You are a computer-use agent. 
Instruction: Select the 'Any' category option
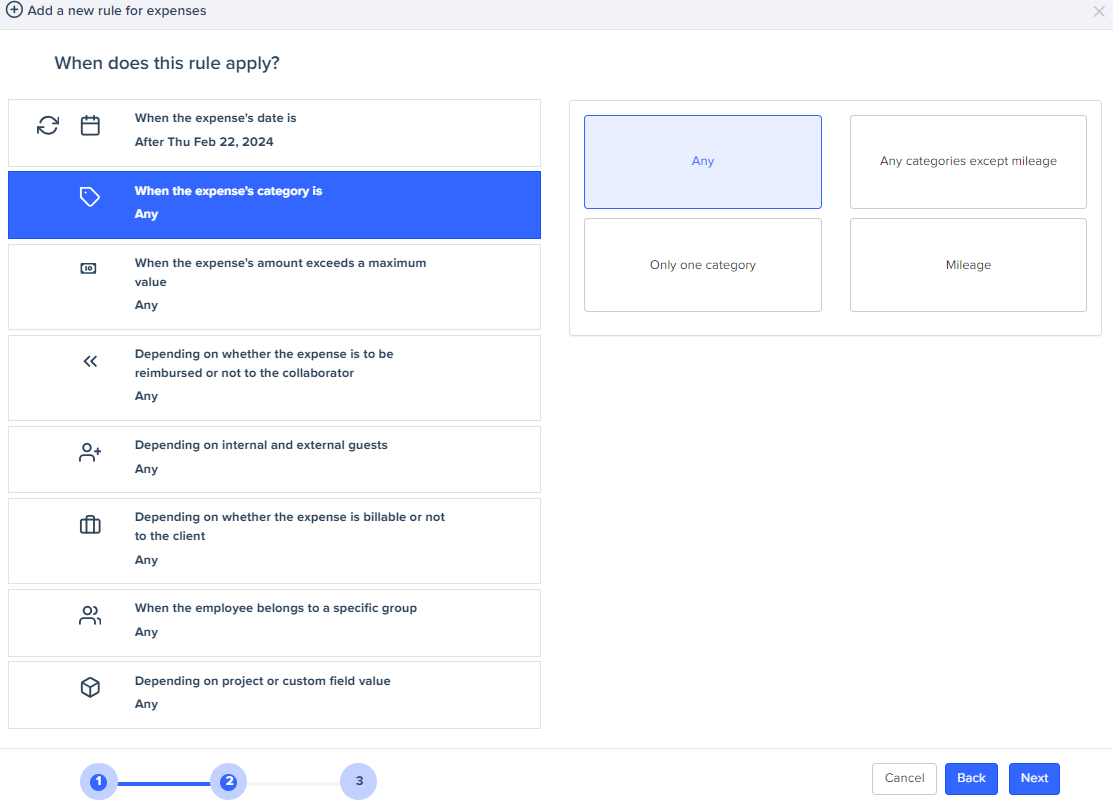[x=702, y=162]
